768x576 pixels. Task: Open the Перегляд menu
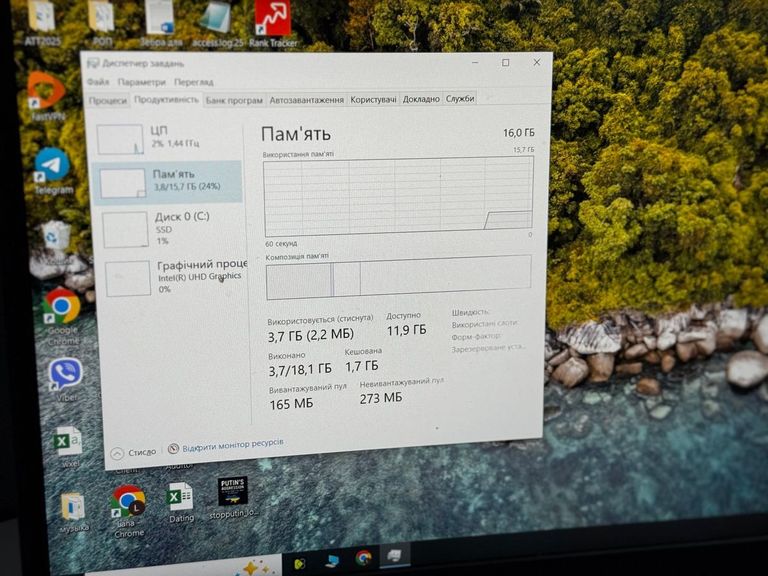192,82
